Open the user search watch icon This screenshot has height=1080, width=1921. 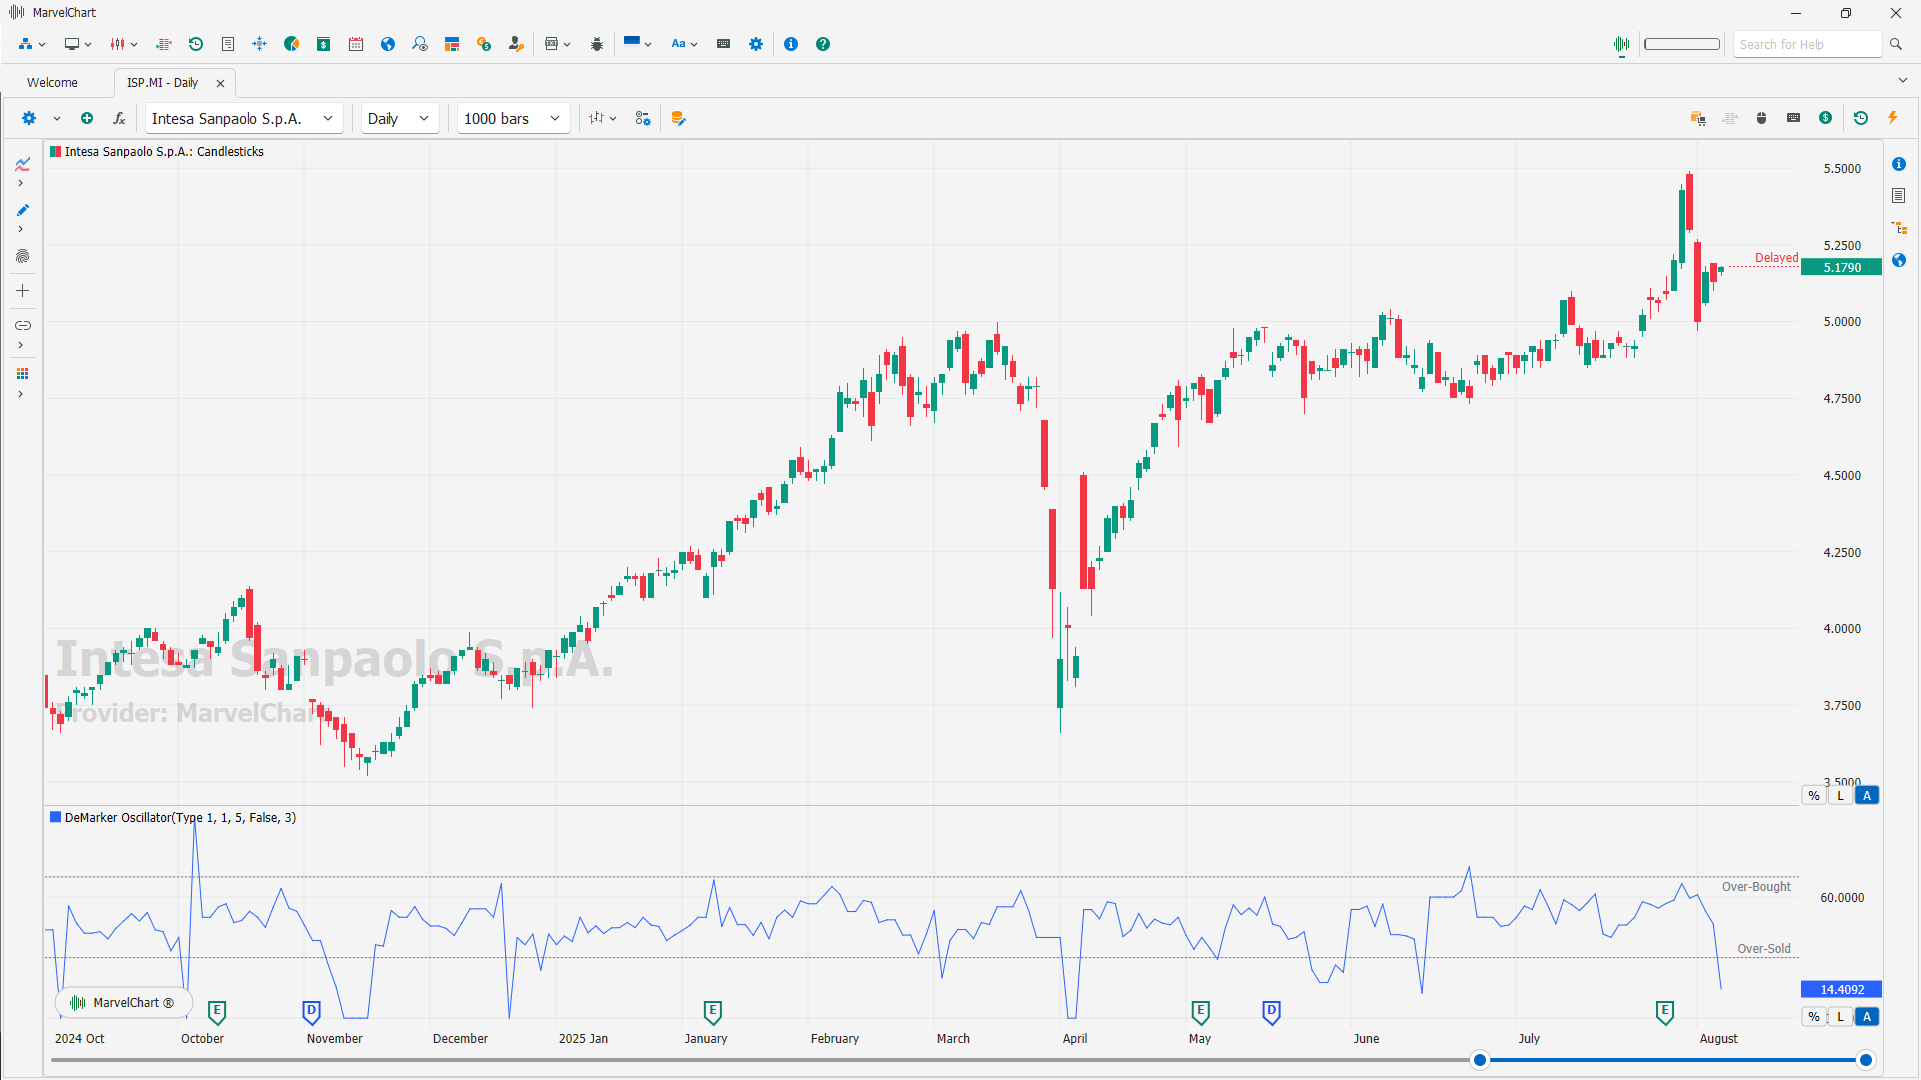pos(420,44)
